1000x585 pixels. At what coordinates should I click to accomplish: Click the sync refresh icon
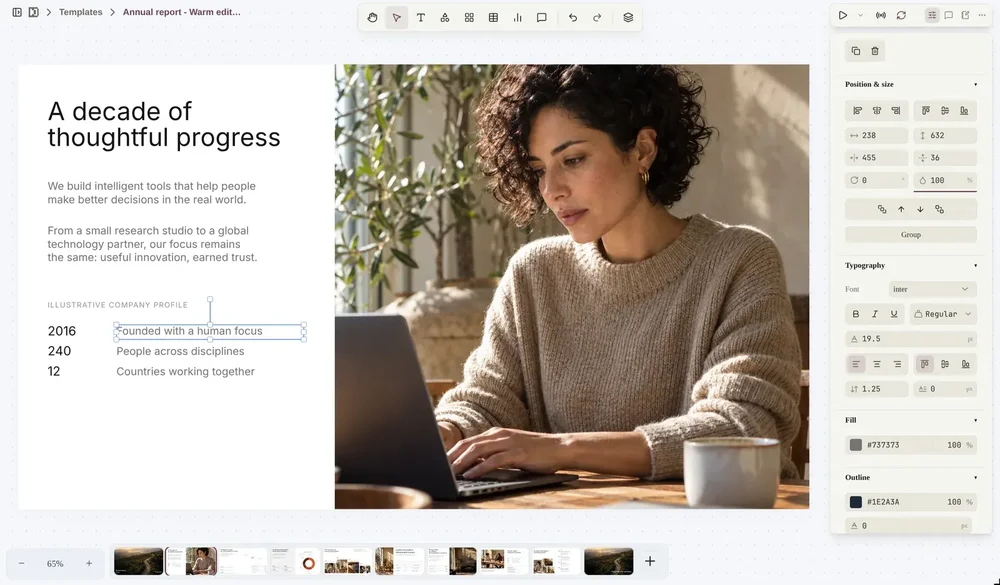point(901,15)
